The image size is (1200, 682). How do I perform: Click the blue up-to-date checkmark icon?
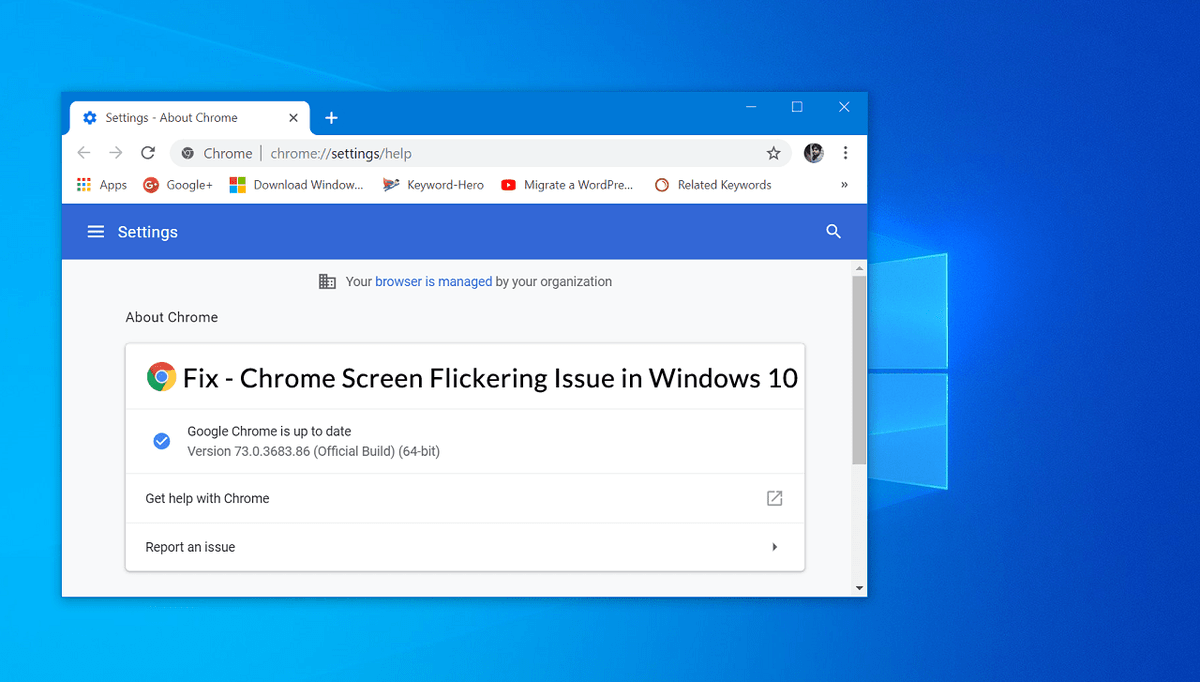161,441
